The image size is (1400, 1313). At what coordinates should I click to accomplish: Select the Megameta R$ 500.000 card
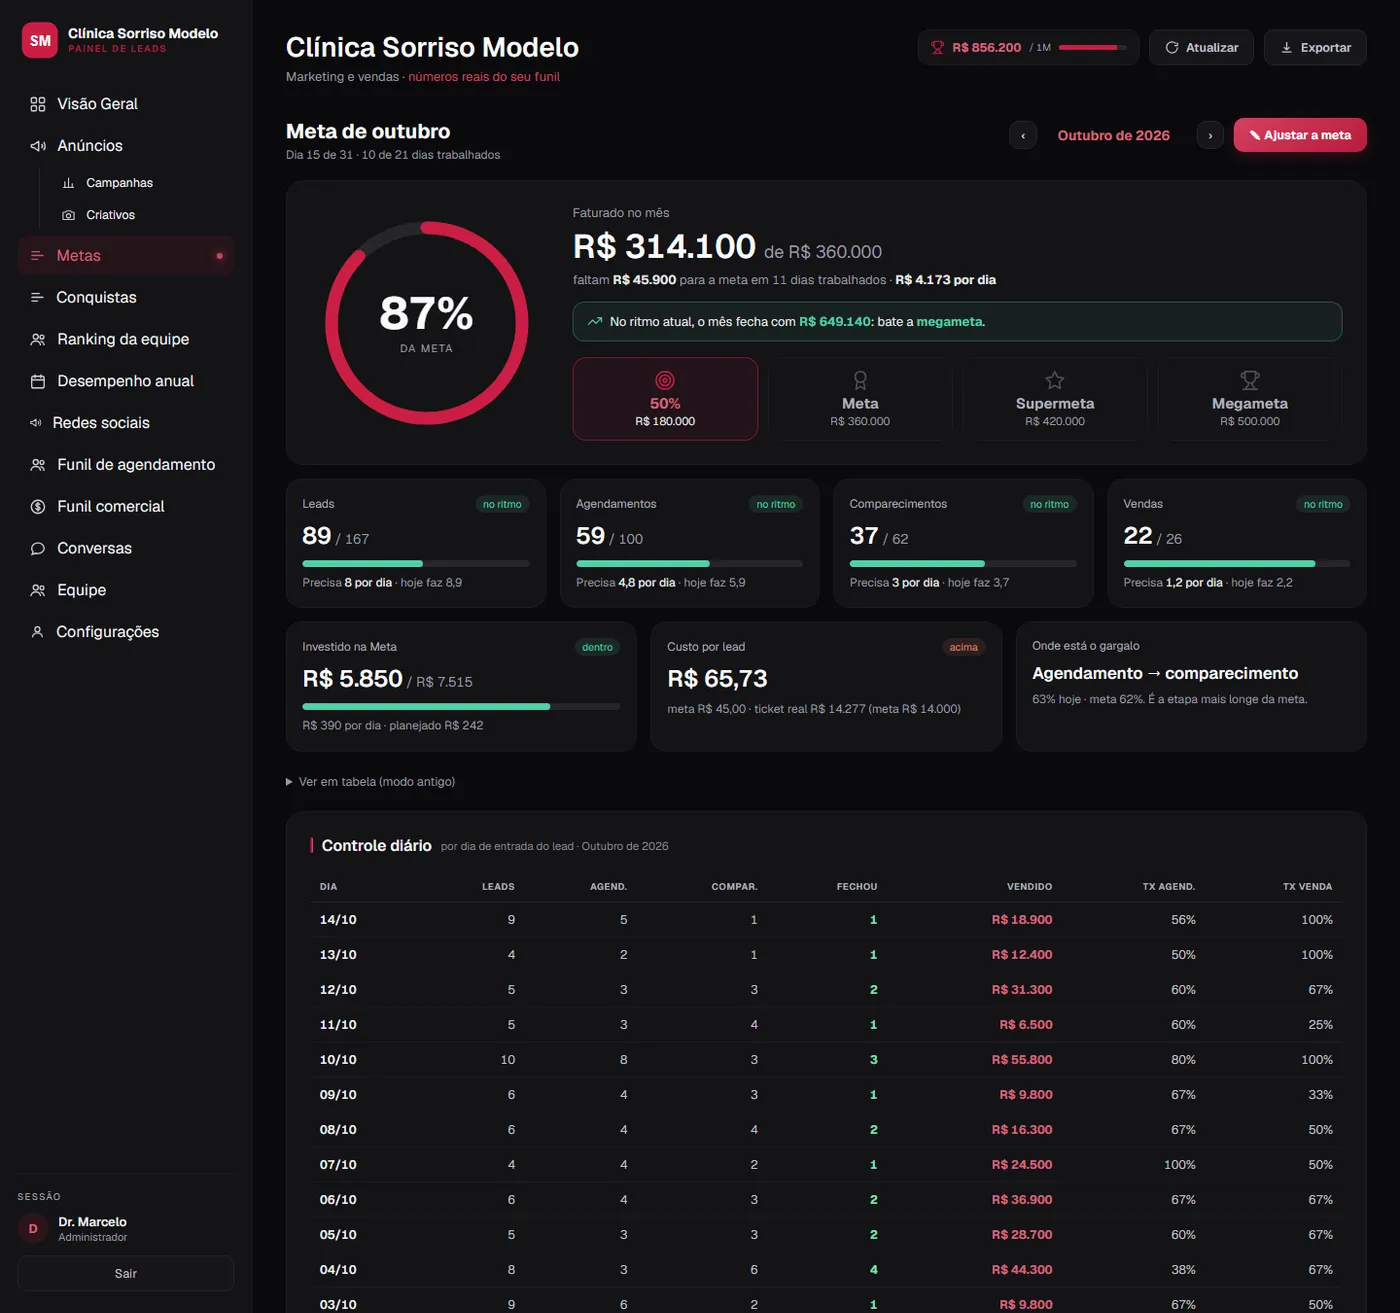pyautogui.click(x=1249, y=399)
